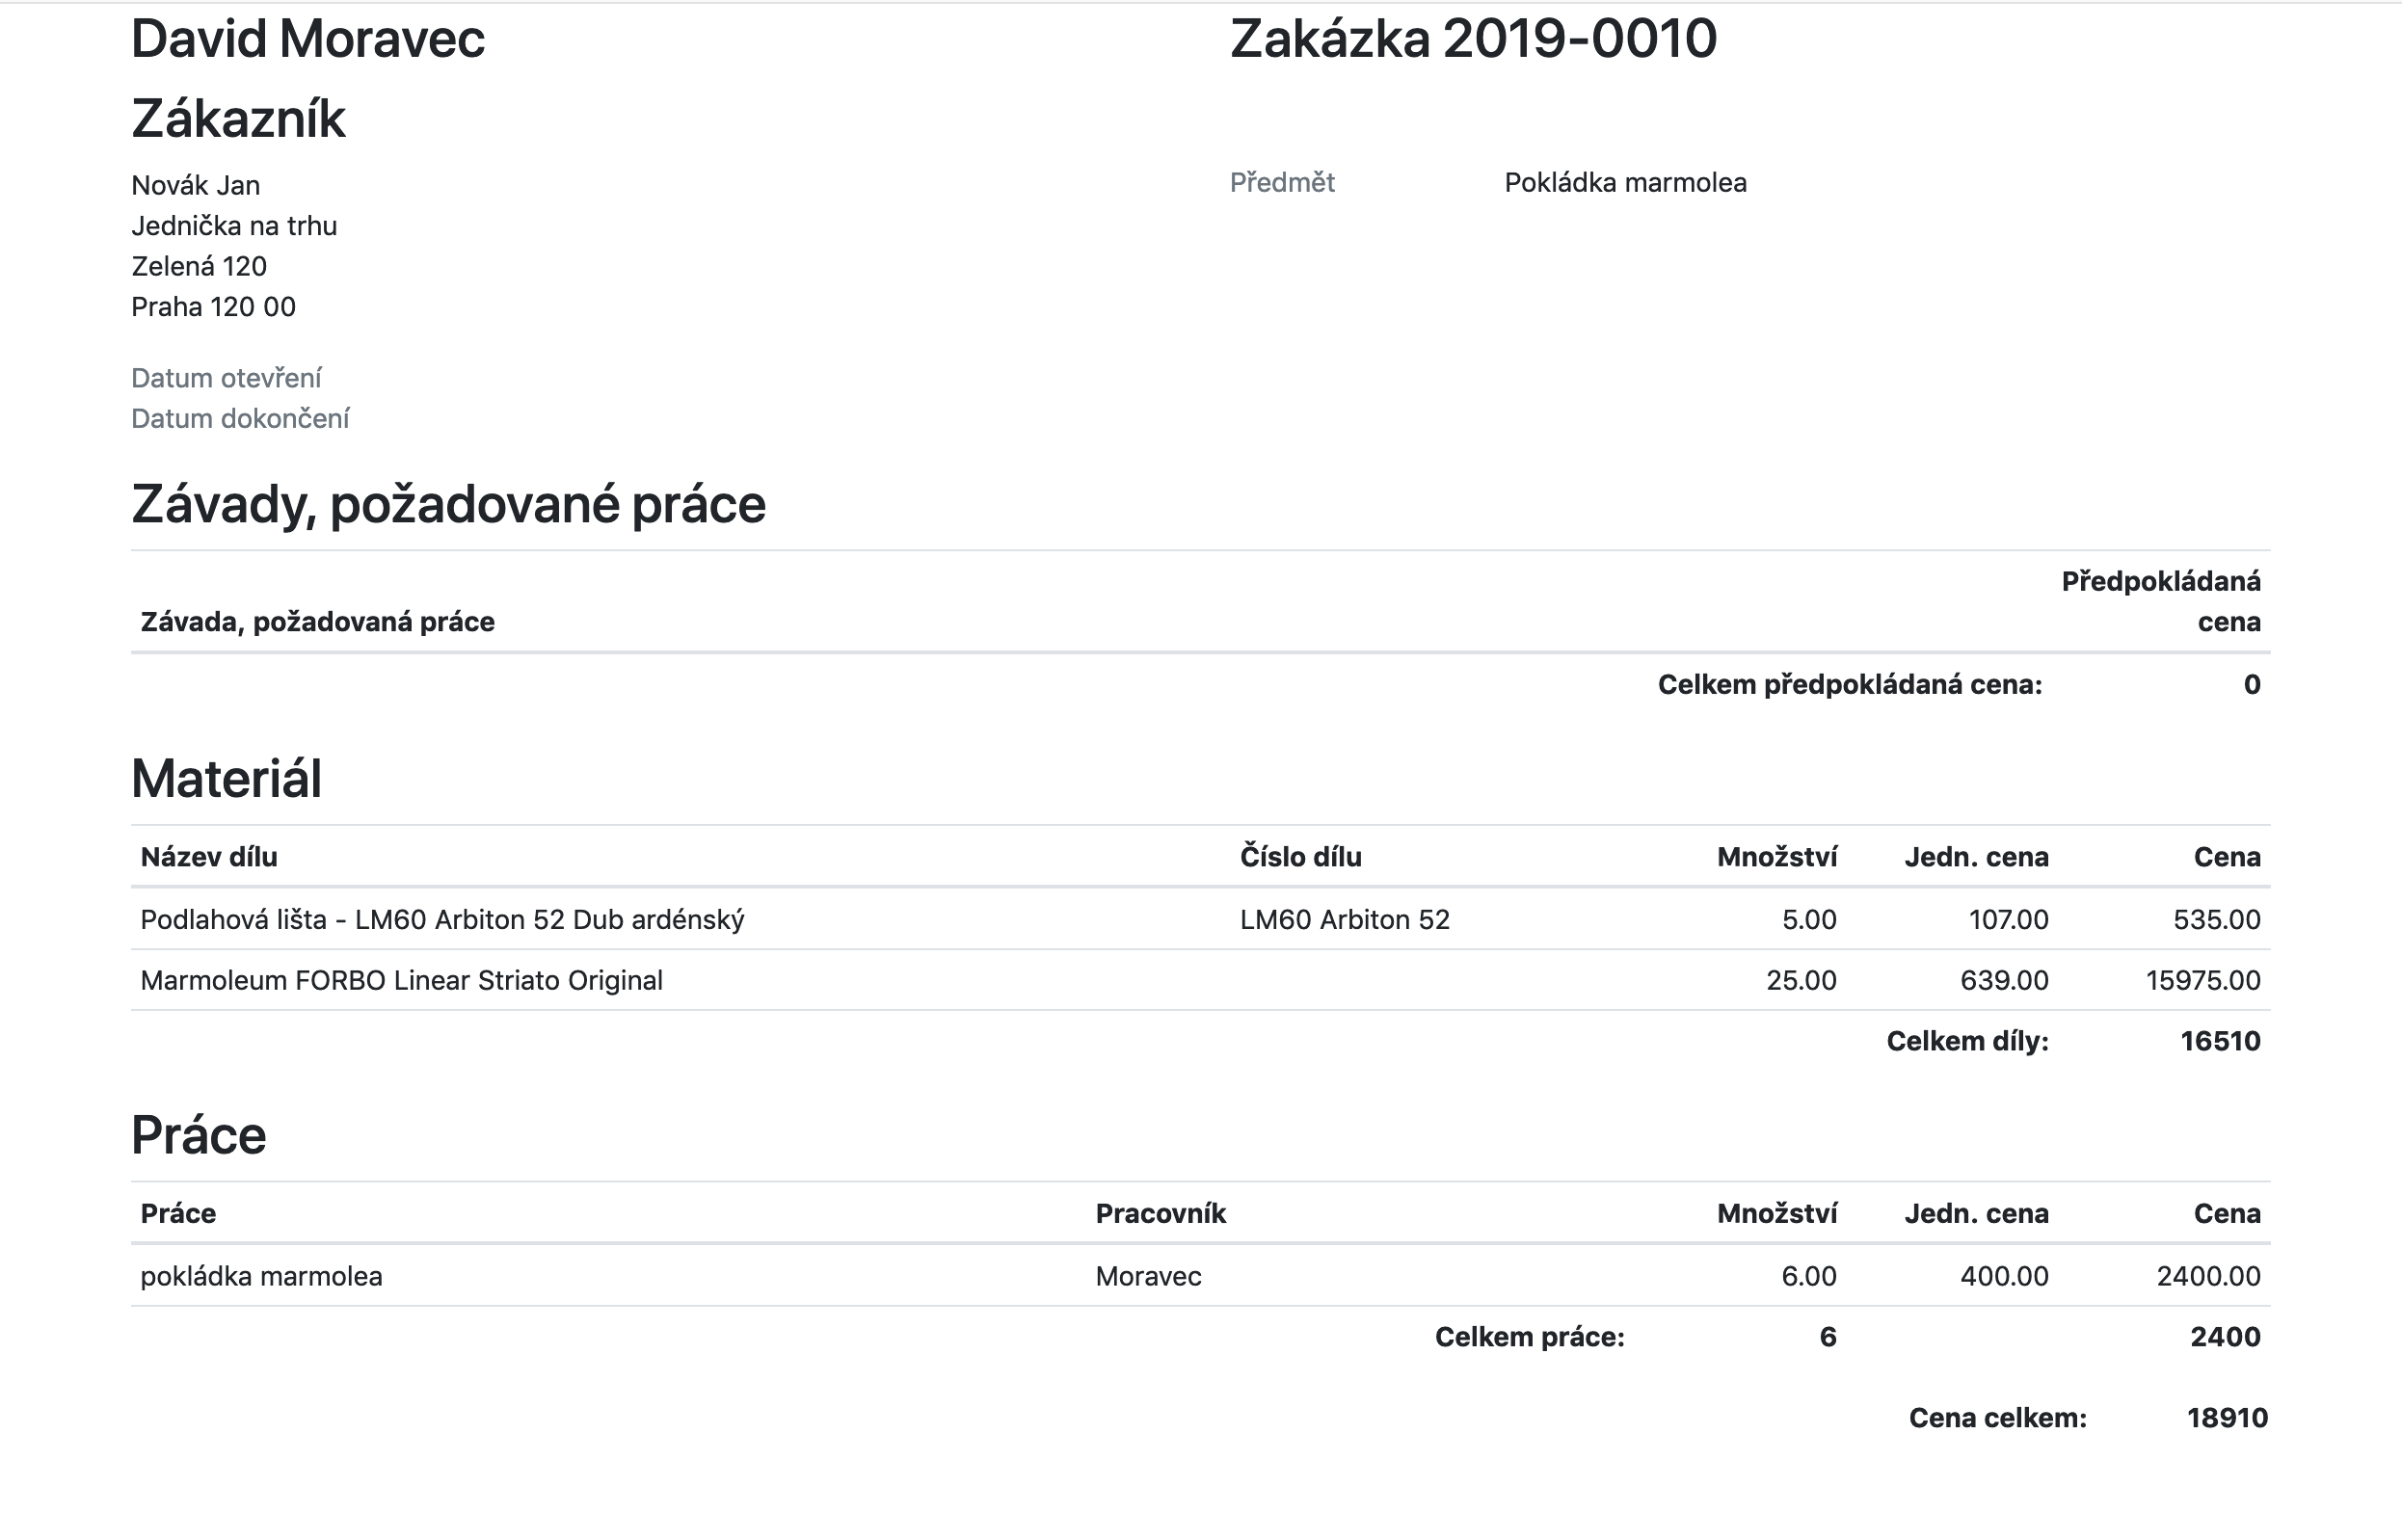Click the Závady, požadované práce heading
This screenshot has width=2402, height=1540.
coord(448,504)
